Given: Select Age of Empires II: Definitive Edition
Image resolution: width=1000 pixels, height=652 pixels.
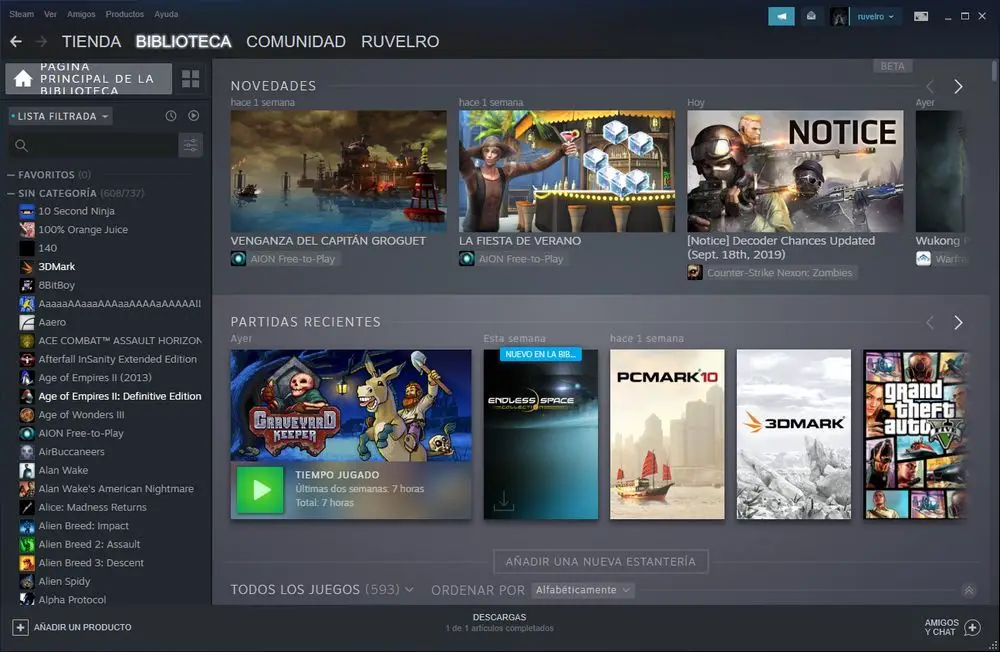Looking at the screenshot, I should tap(120, 396).
